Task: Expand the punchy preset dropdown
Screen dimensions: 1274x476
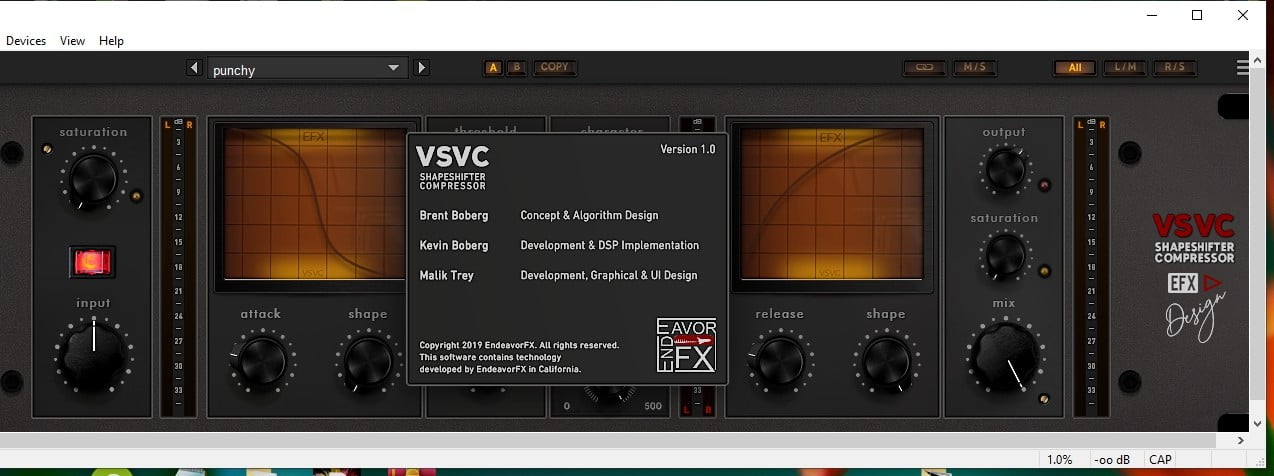Action: point(306,69)
